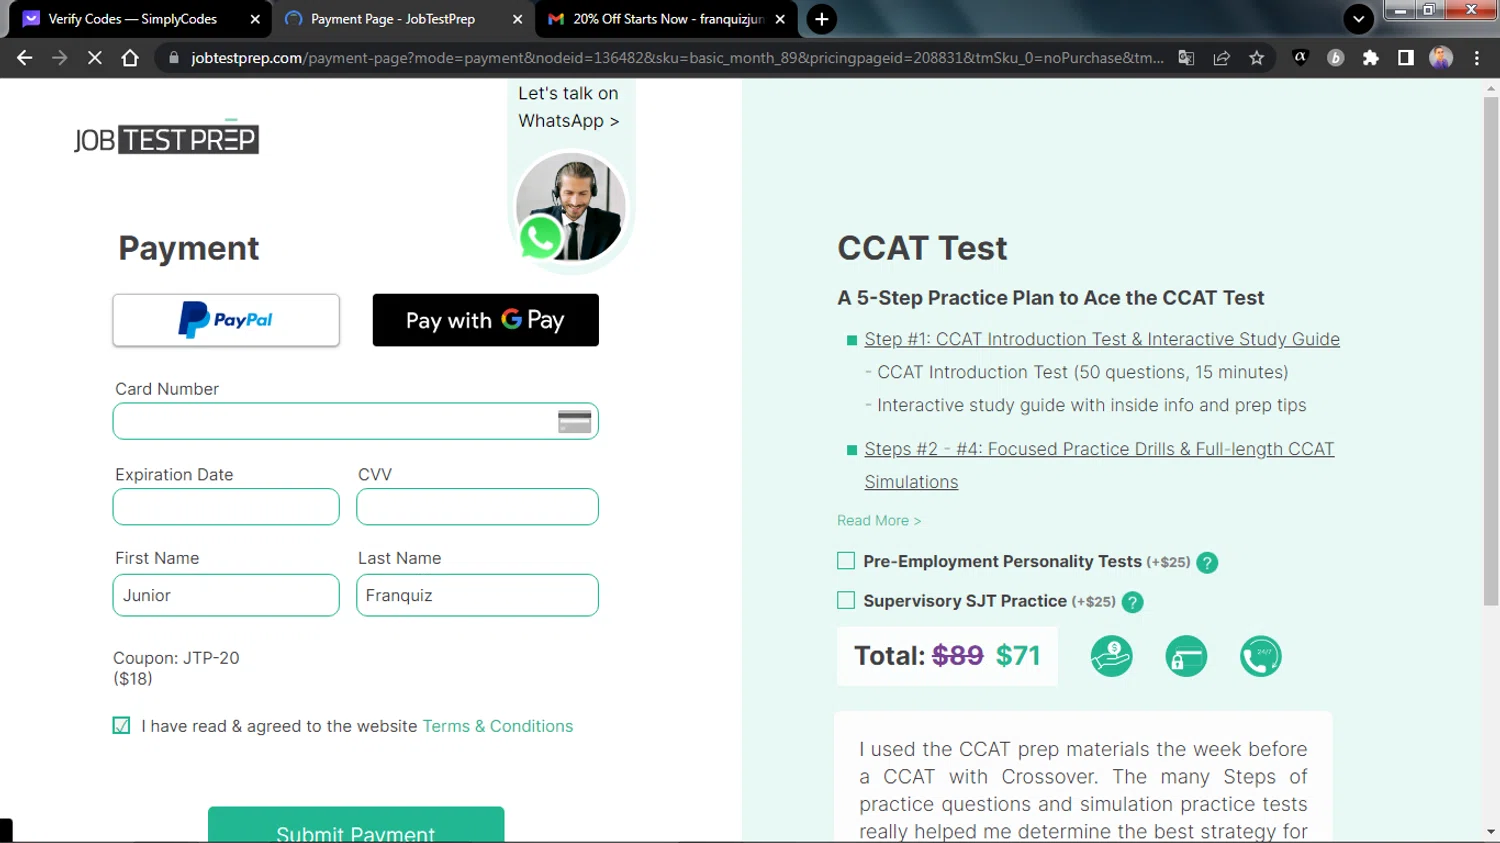Open the Chrome profile avatar
The image size is (1500, 843).
tap(1441, 58)
